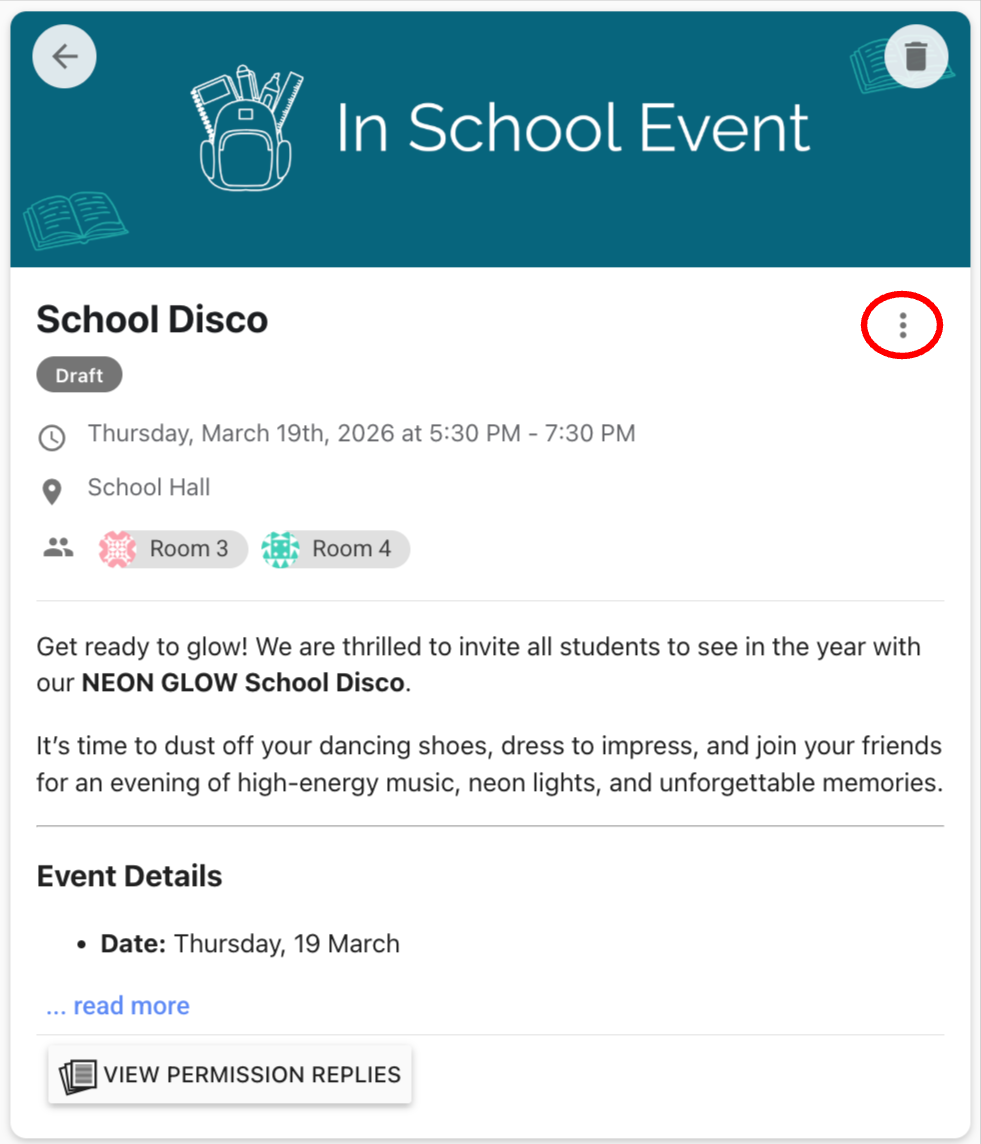Viewport: 981px width, 1144px height.
Task: Click the School Disco title
Action: (x=152, y=320)
